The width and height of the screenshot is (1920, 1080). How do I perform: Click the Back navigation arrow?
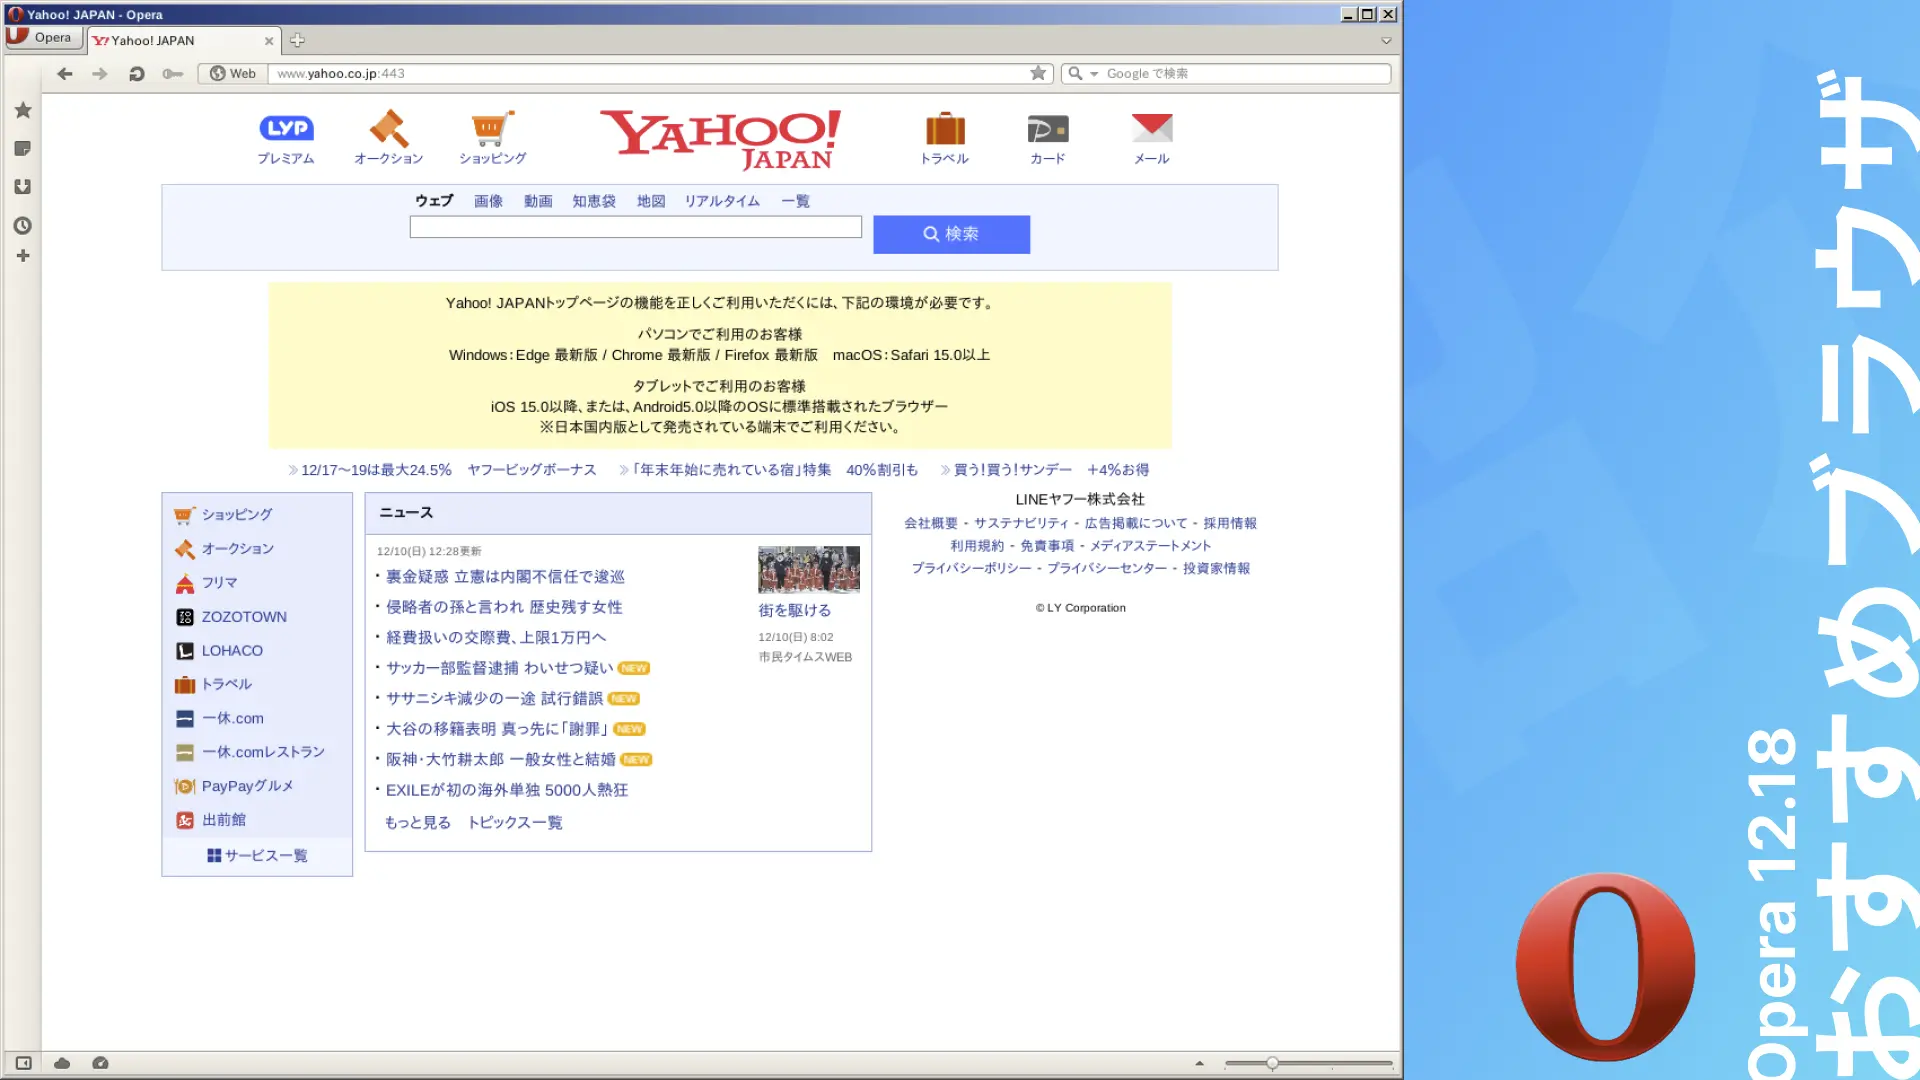click(65, 74)
